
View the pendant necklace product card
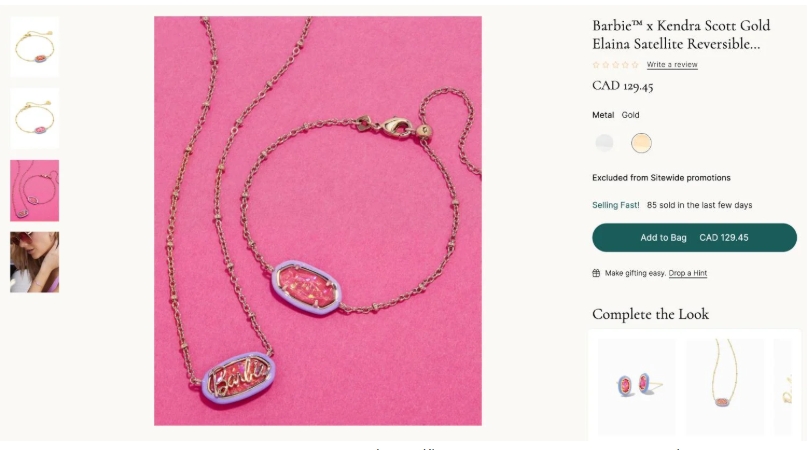pyautogui.click(x=725, y=386)
